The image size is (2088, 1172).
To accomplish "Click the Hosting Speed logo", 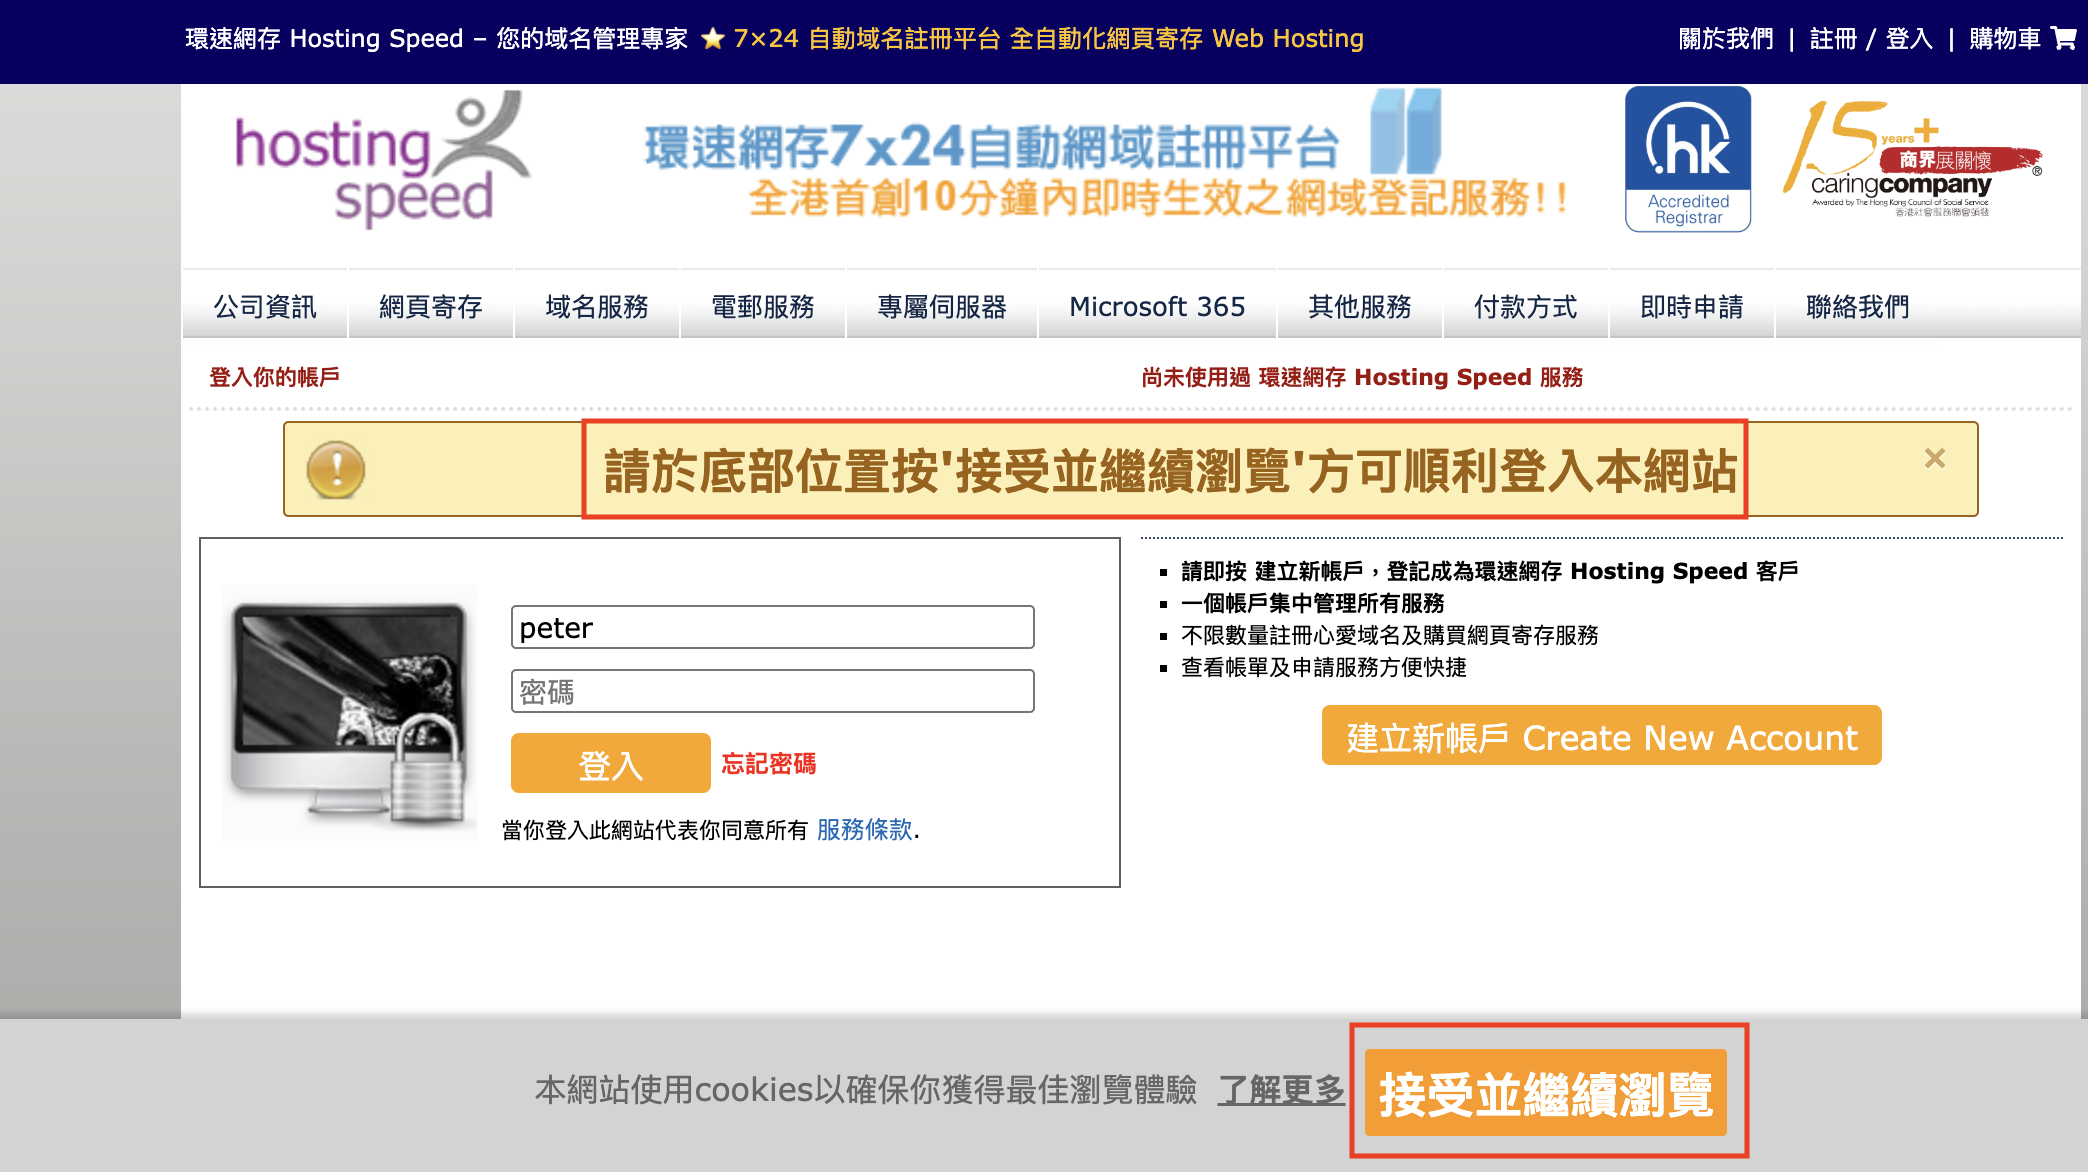I will (x=382, y=160).
